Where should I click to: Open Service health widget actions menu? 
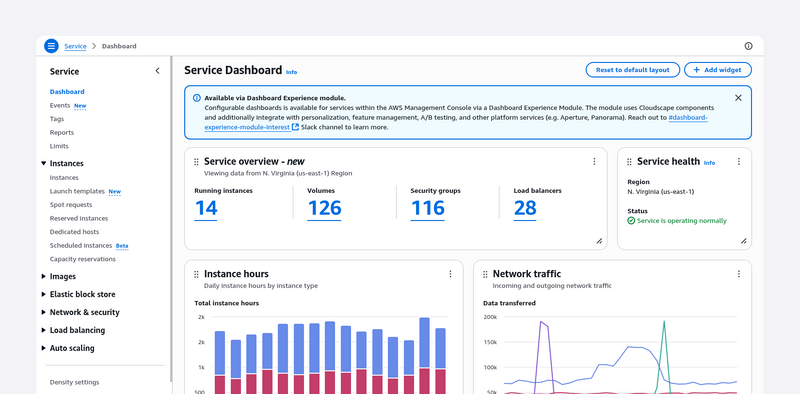tap(738, 161)
